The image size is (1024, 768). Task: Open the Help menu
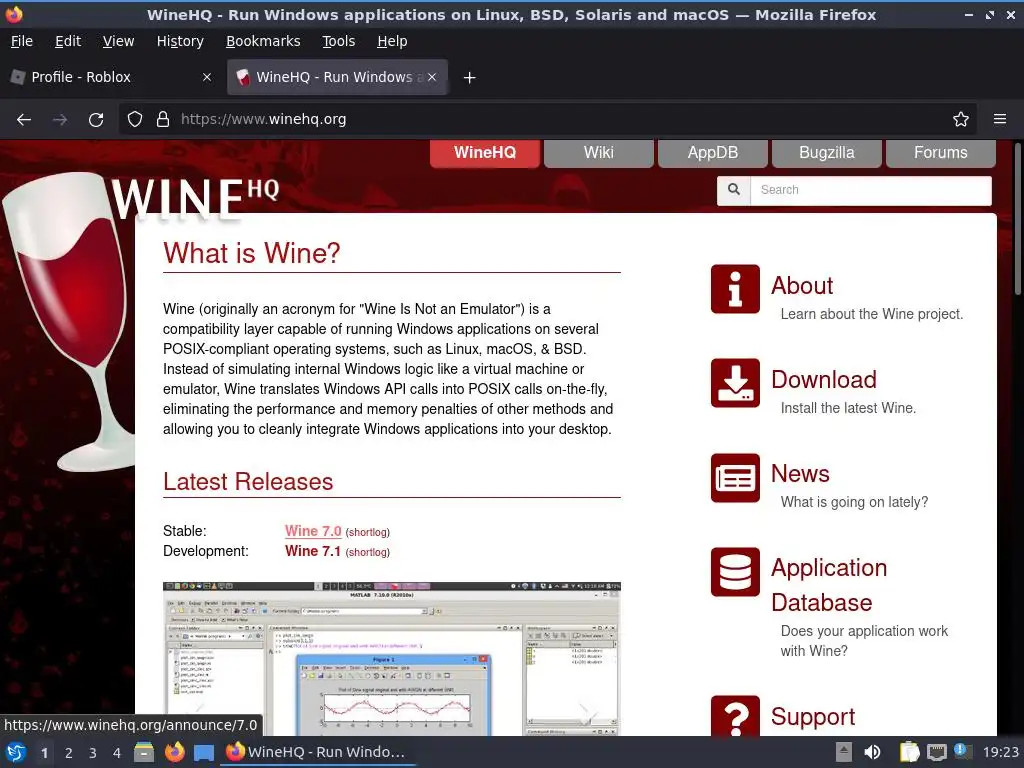(x=392, y=41)
